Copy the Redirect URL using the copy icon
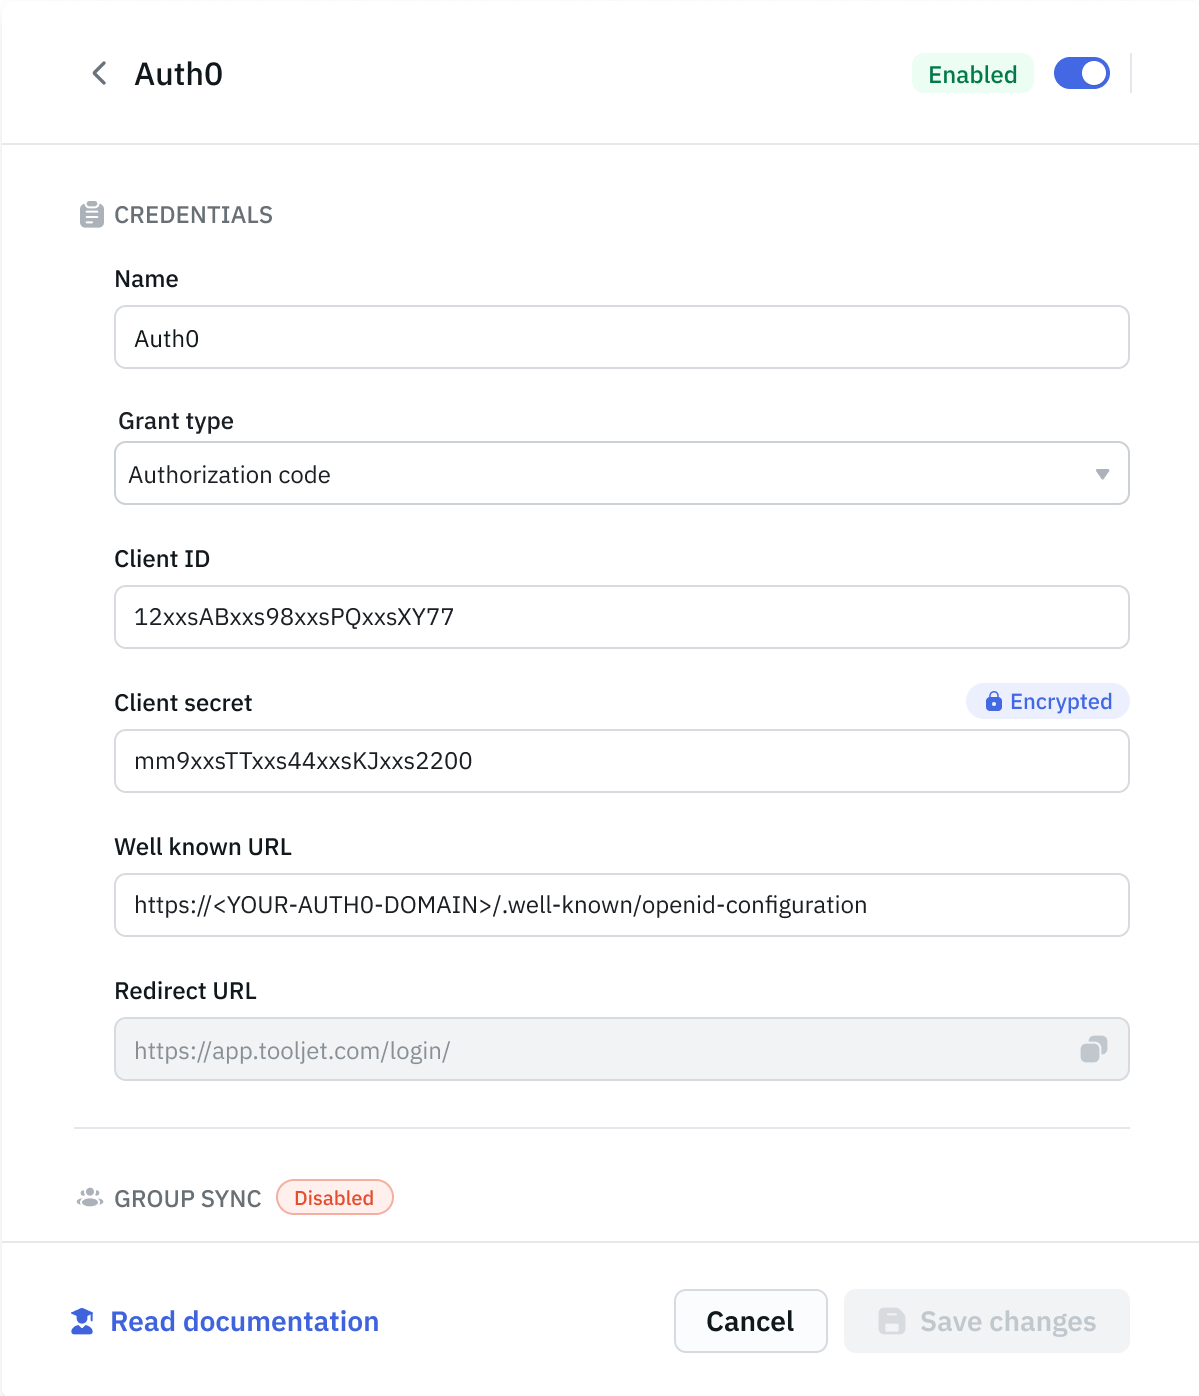Screen dimensions: 1199x1396 [x=1095, y=1049]
